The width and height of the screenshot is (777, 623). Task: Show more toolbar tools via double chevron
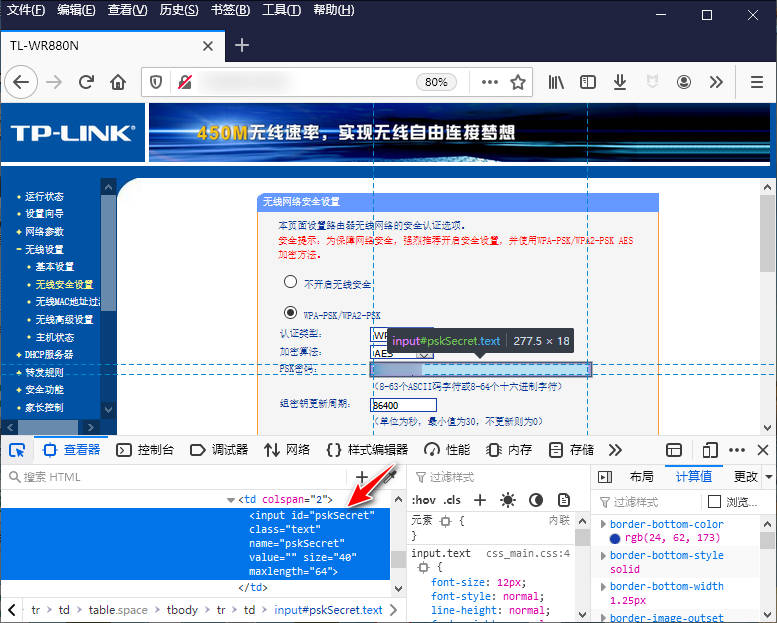coord(716,82)
